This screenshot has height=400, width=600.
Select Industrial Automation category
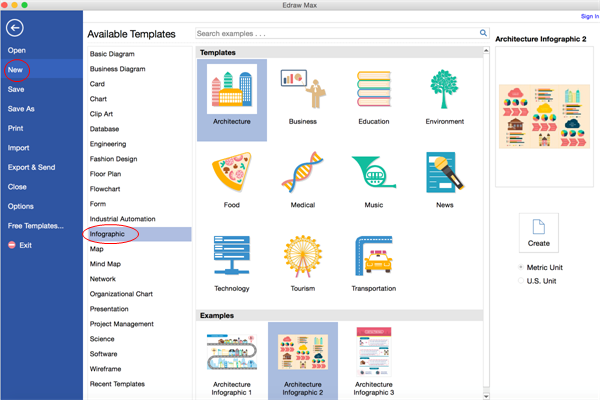click(122, 219)
